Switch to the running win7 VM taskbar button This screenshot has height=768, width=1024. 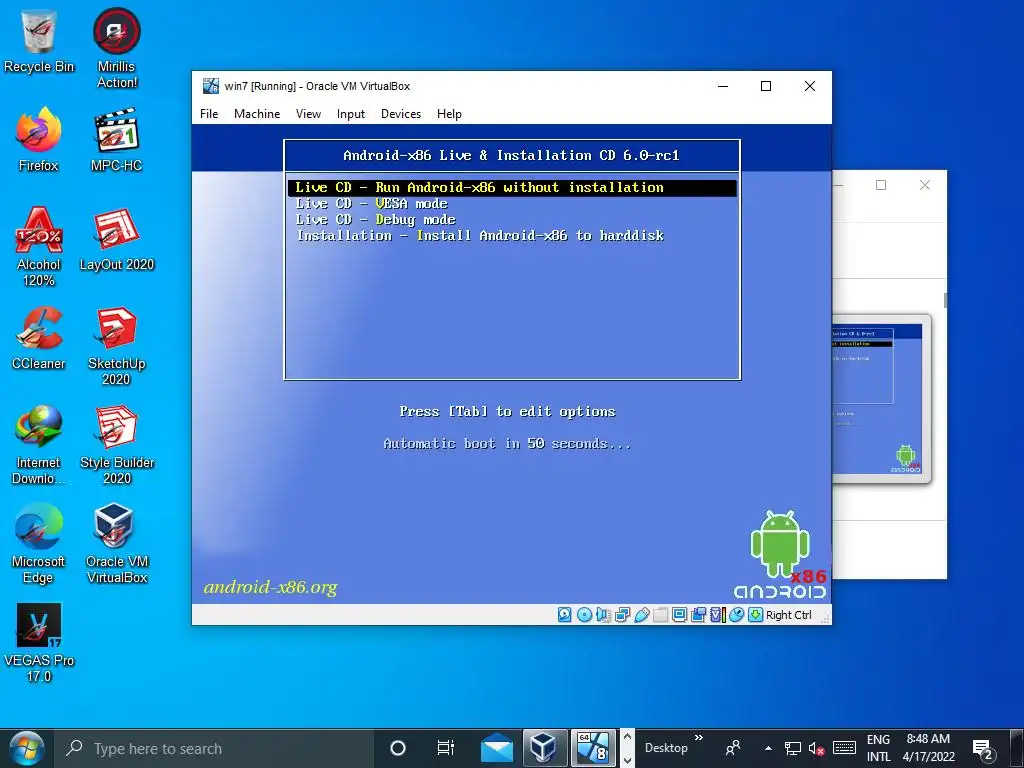point(593,748)
